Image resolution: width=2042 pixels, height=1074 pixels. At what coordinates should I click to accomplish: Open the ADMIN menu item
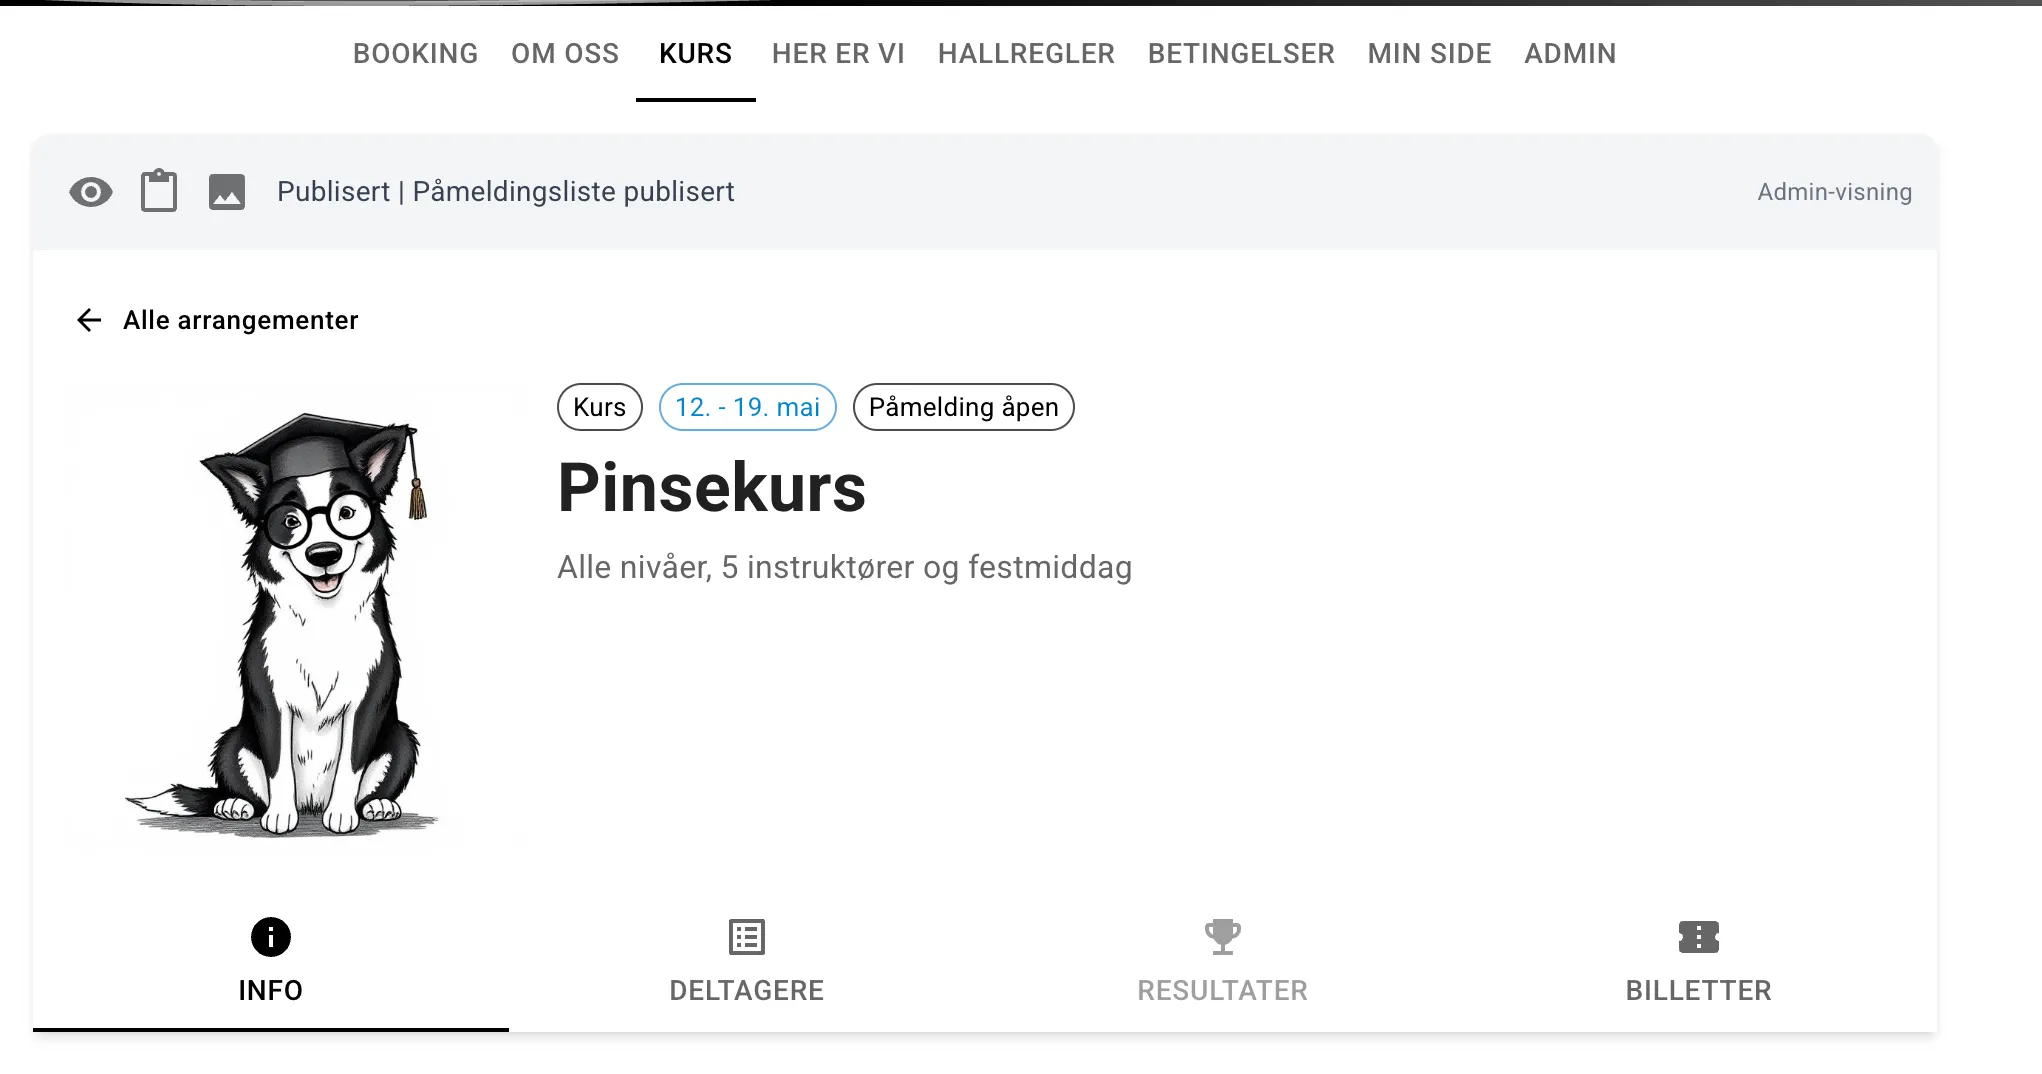pos(1570,54)
